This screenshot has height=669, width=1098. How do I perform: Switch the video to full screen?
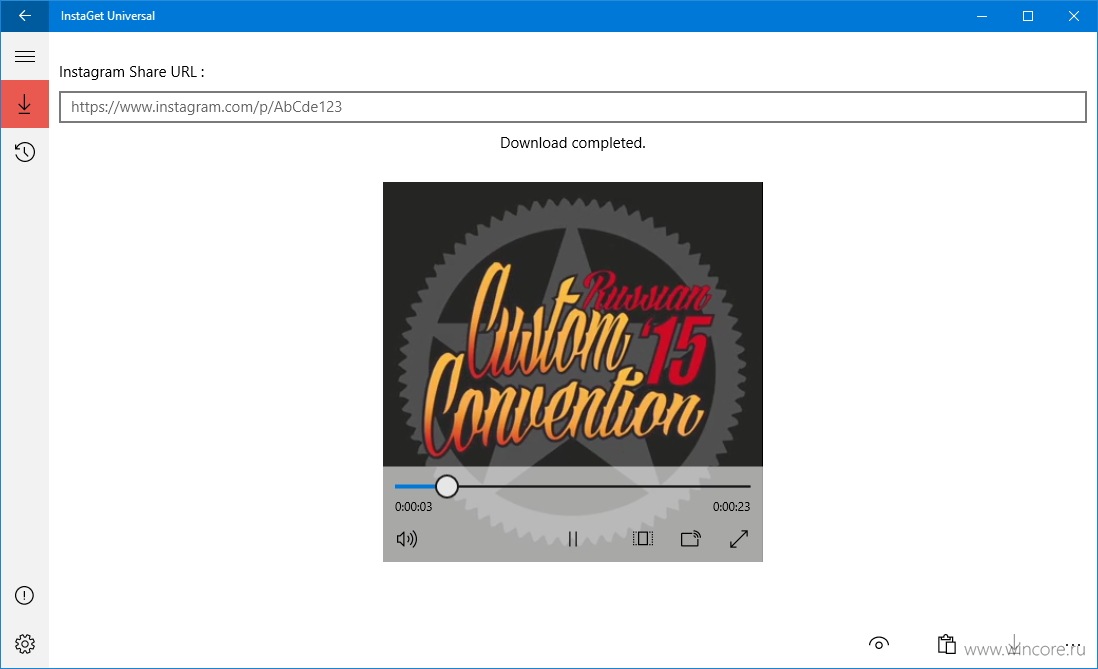(739, 539)
